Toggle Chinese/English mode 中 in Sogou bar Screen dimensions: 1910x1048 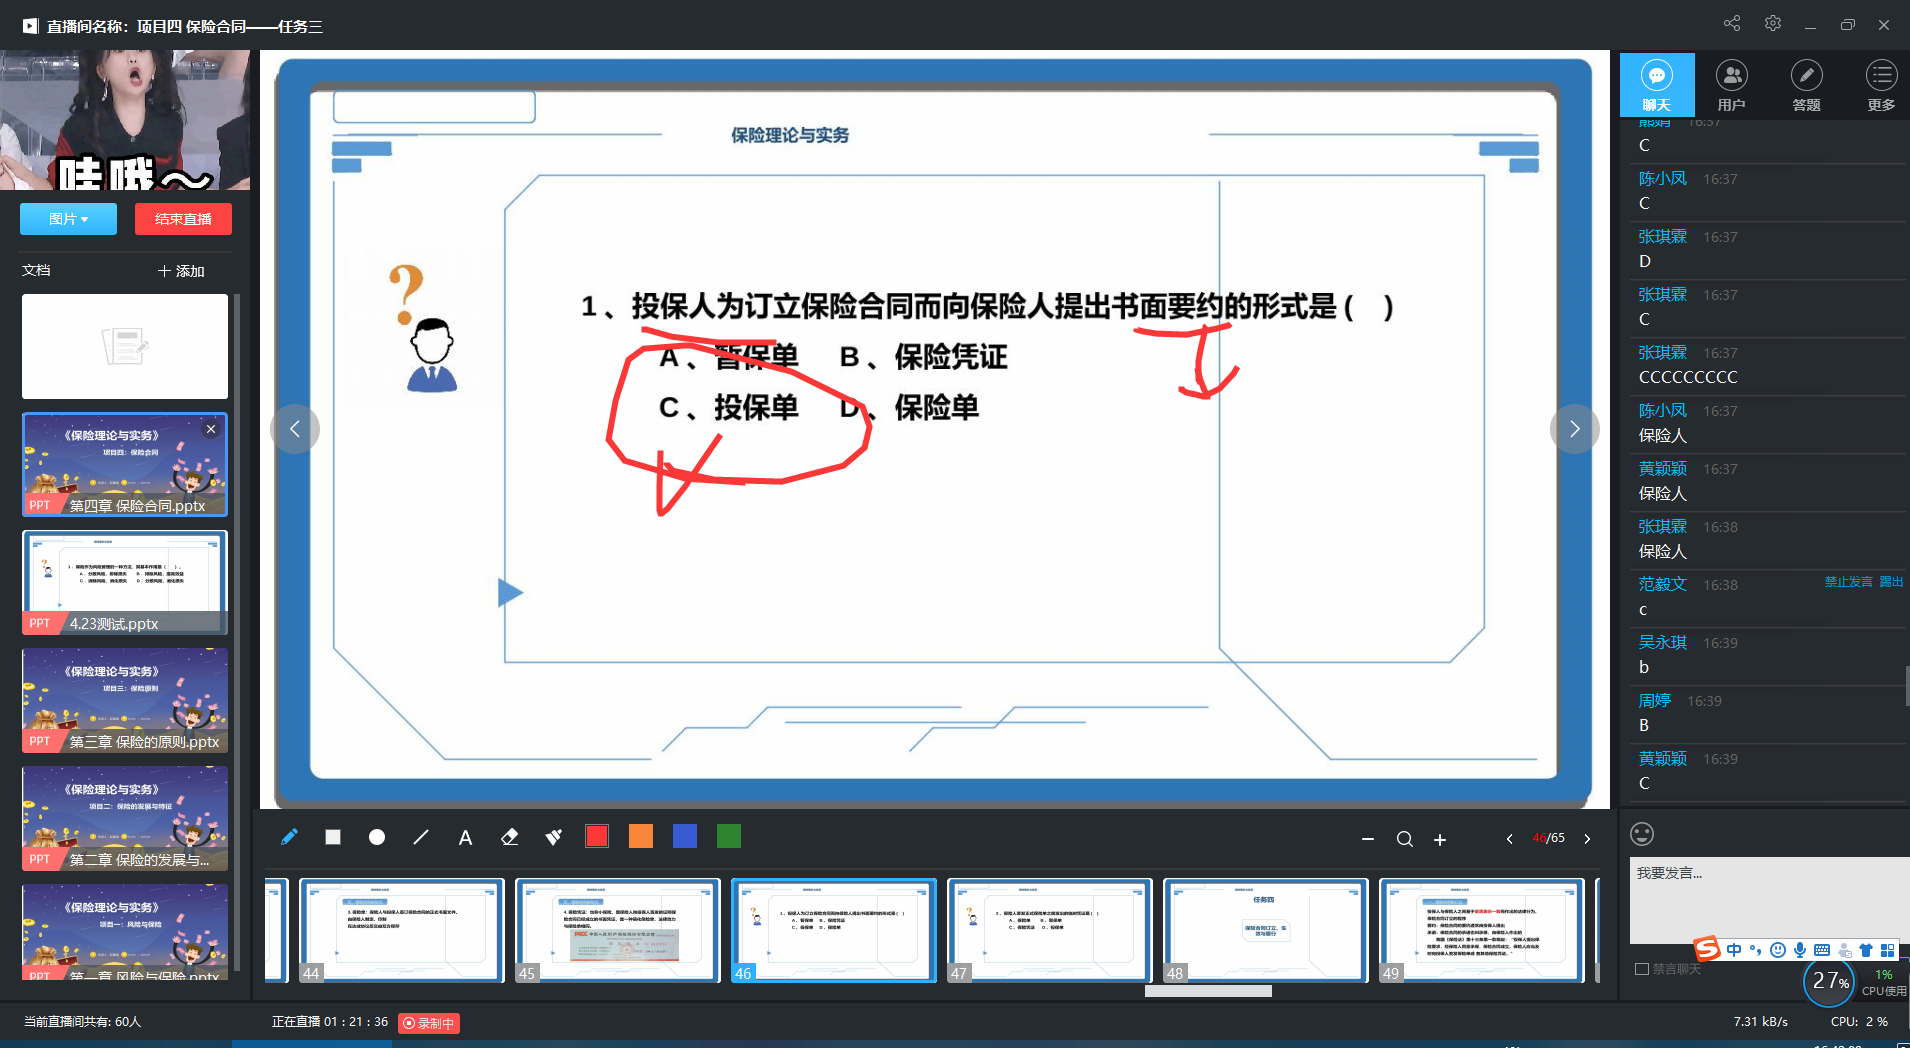(x=1734, y=950)
